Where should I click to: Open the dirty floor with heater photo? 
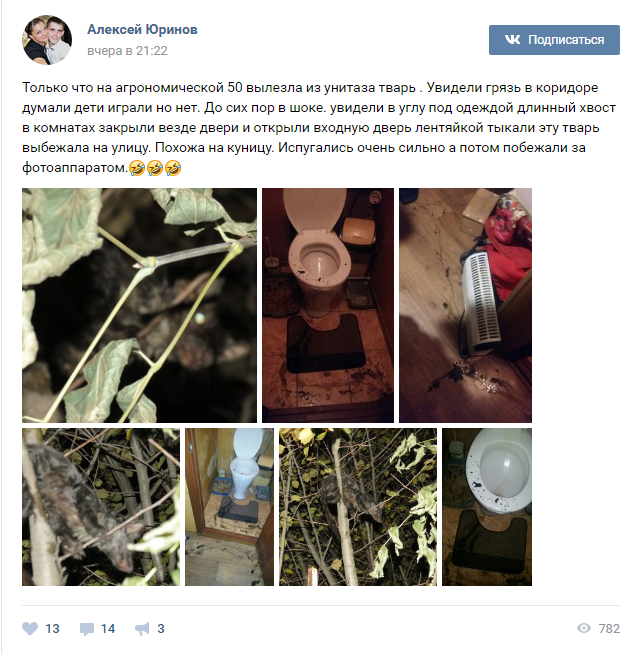pos(465,305)
